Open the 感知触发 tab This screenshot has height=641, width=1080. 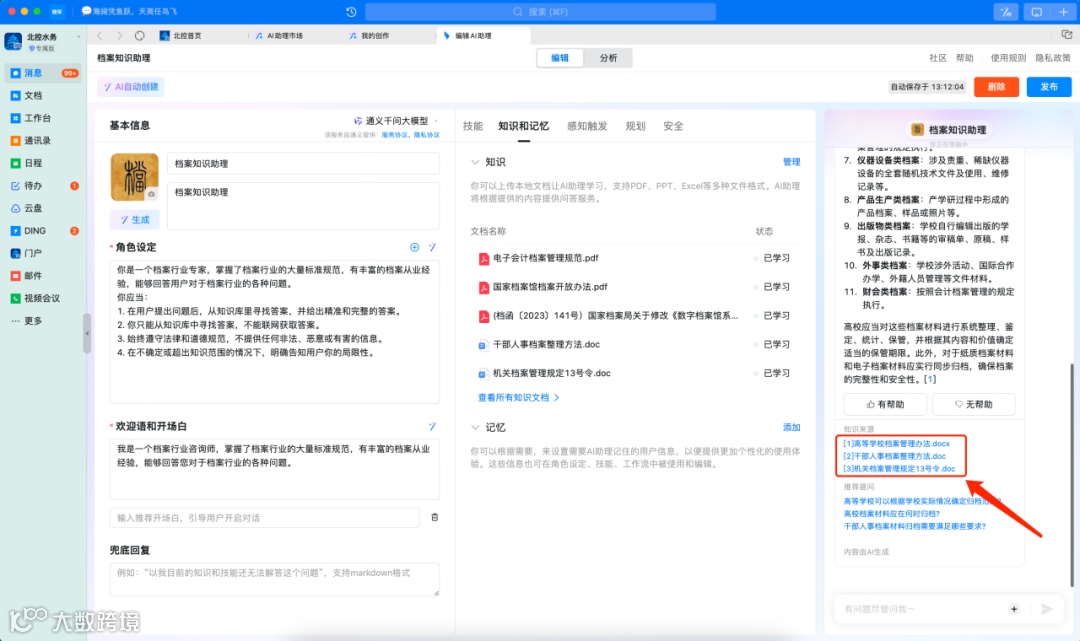coord(587,126)
